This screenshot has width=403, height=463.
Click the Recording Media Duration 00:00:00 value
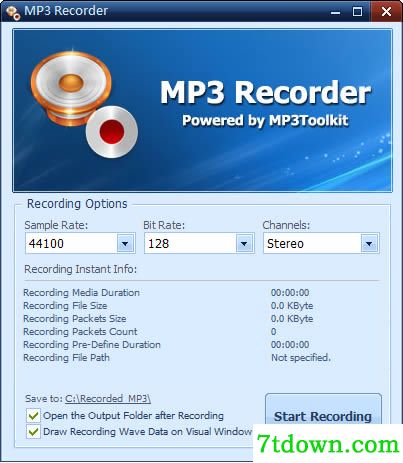[x=290, y=293]
